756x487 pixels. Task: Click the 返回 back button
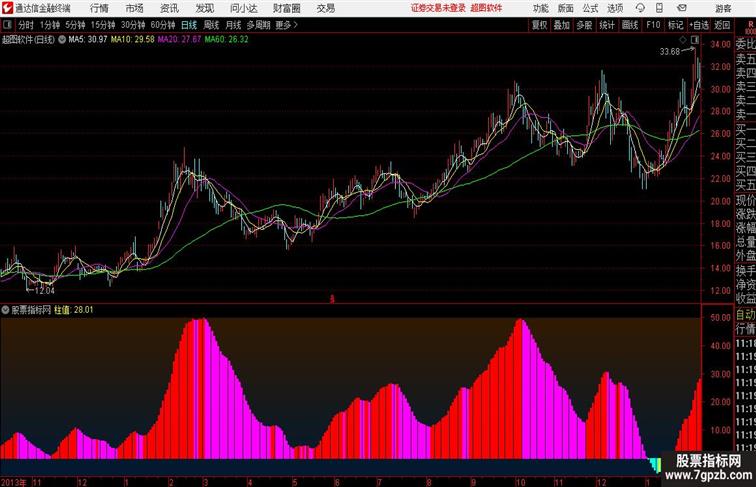click(x=722, y=25)
